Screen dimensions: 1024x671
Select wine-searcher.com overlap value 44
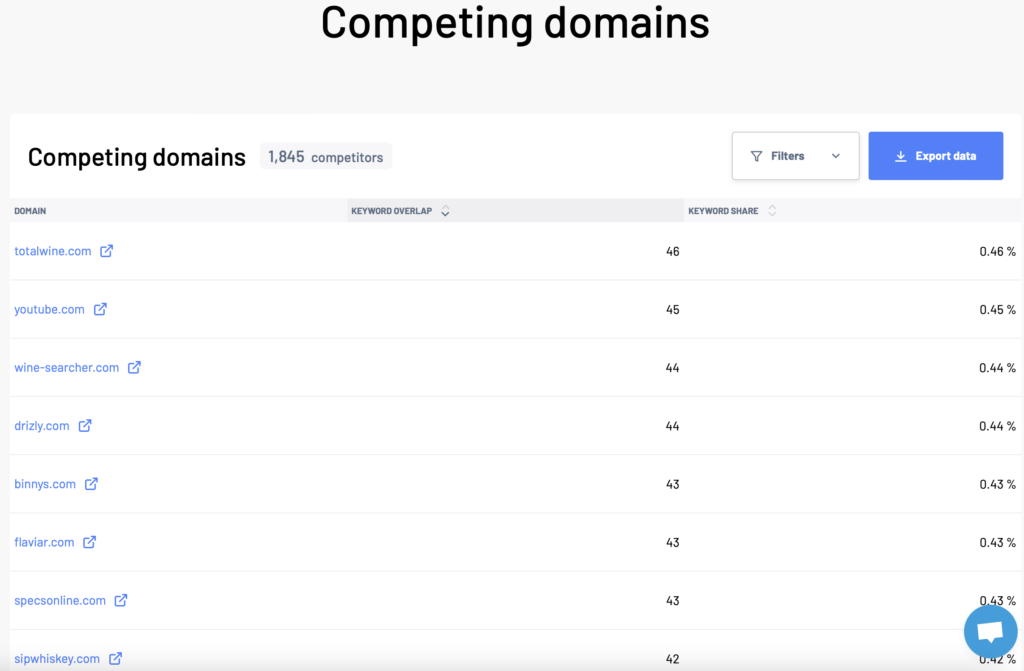point(673,368)
